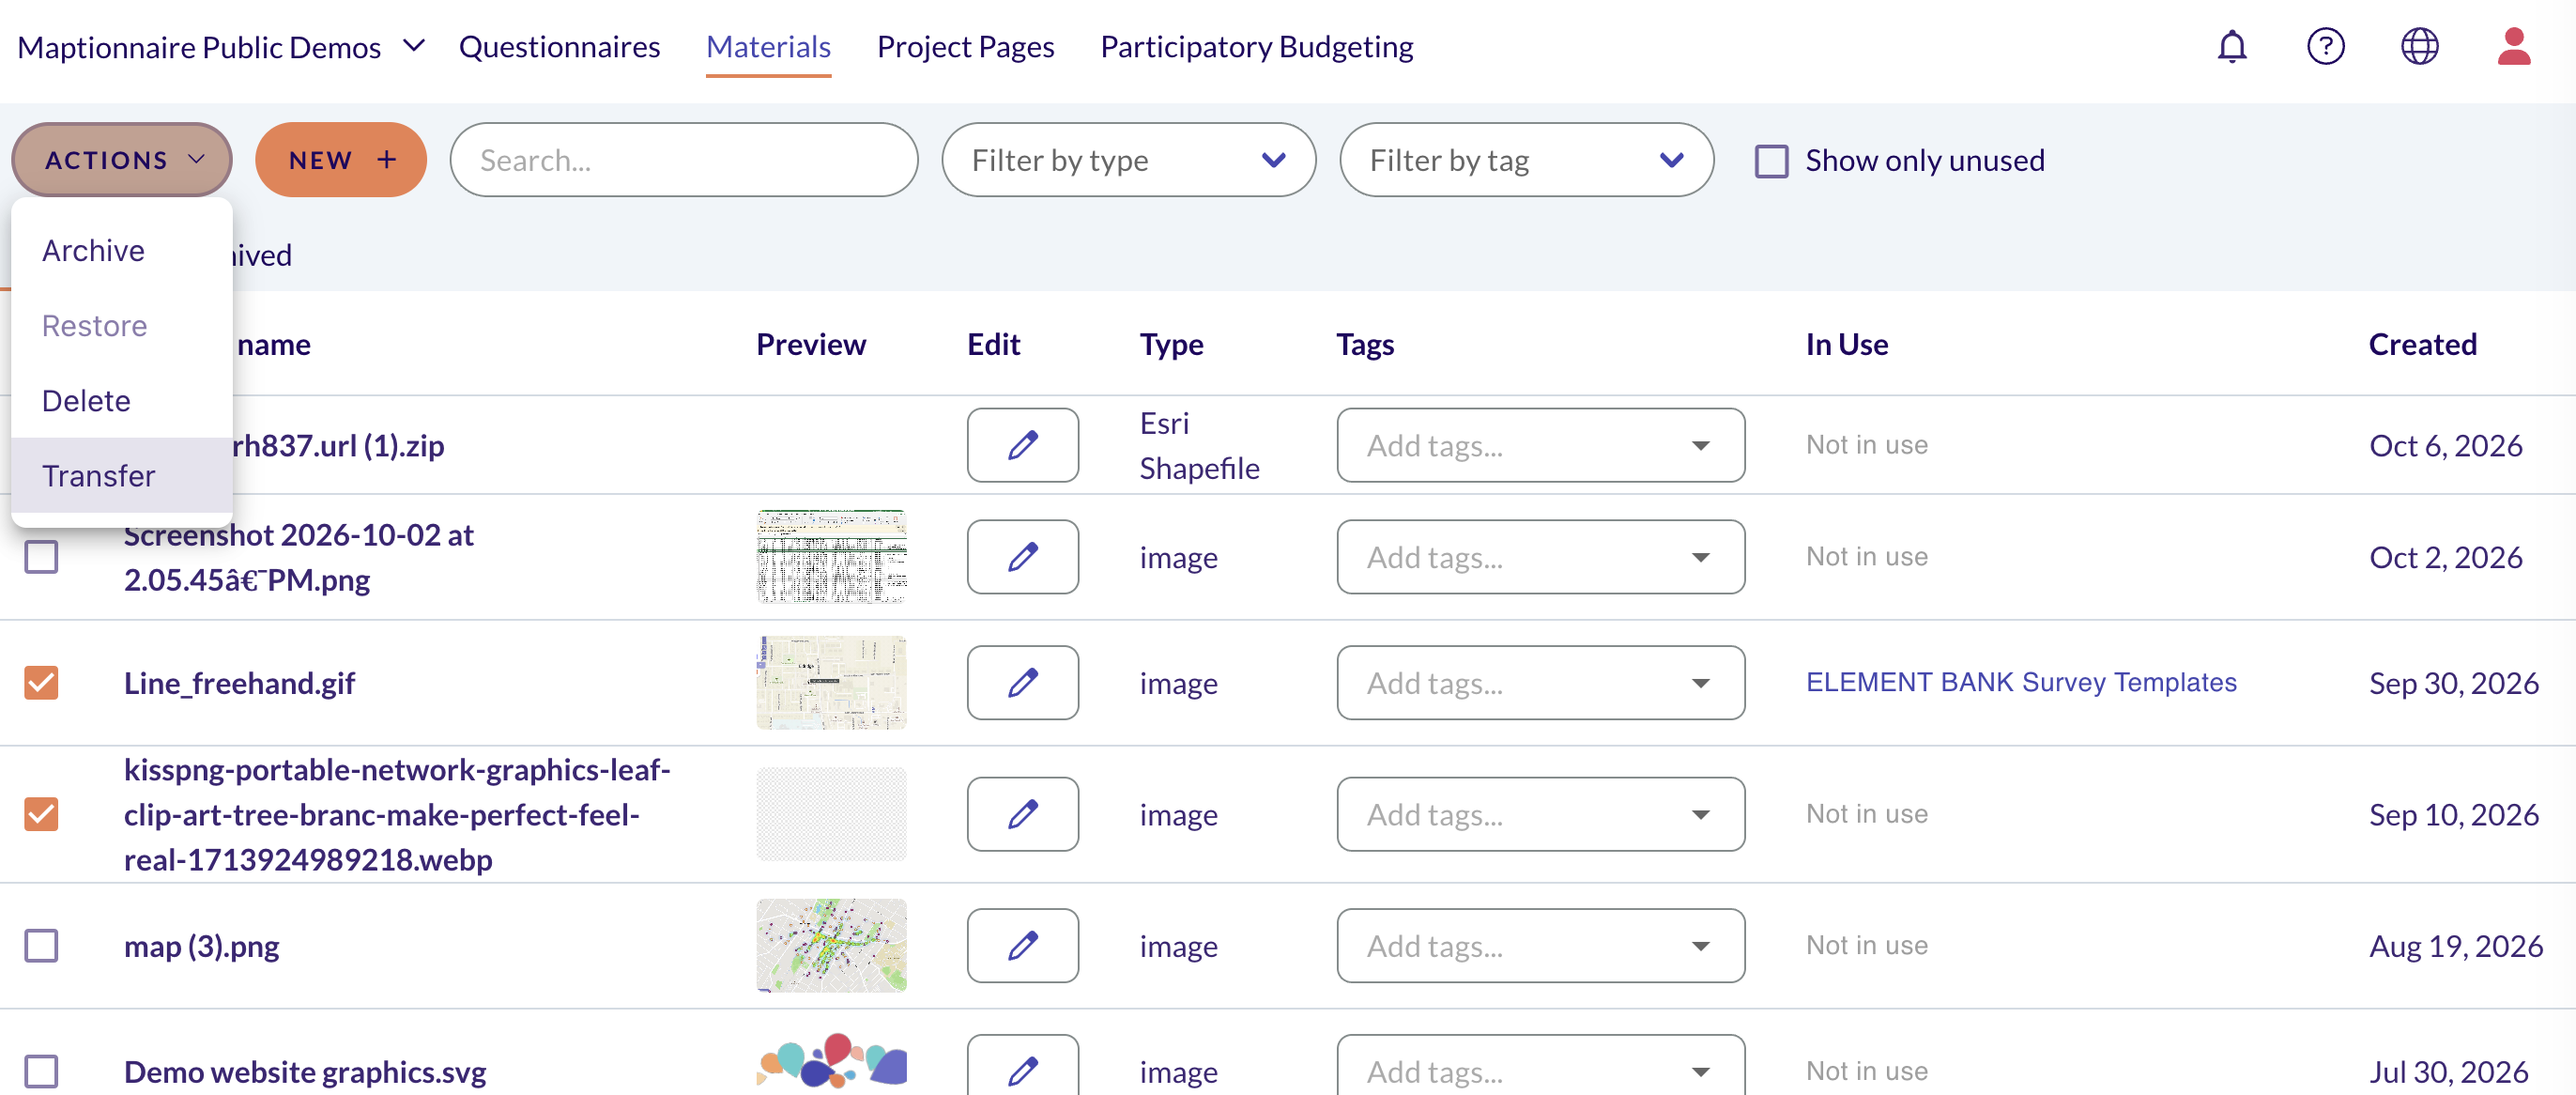This screenshot has width=2576, height=1095.
Task: Choose Delete from the Actions menu
Action: (x=121, y=401)
